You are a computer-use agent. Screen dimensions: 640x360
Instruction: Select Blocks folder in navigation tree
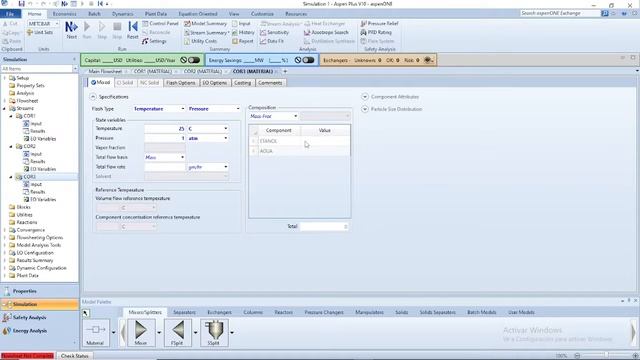tap(23, 207)
